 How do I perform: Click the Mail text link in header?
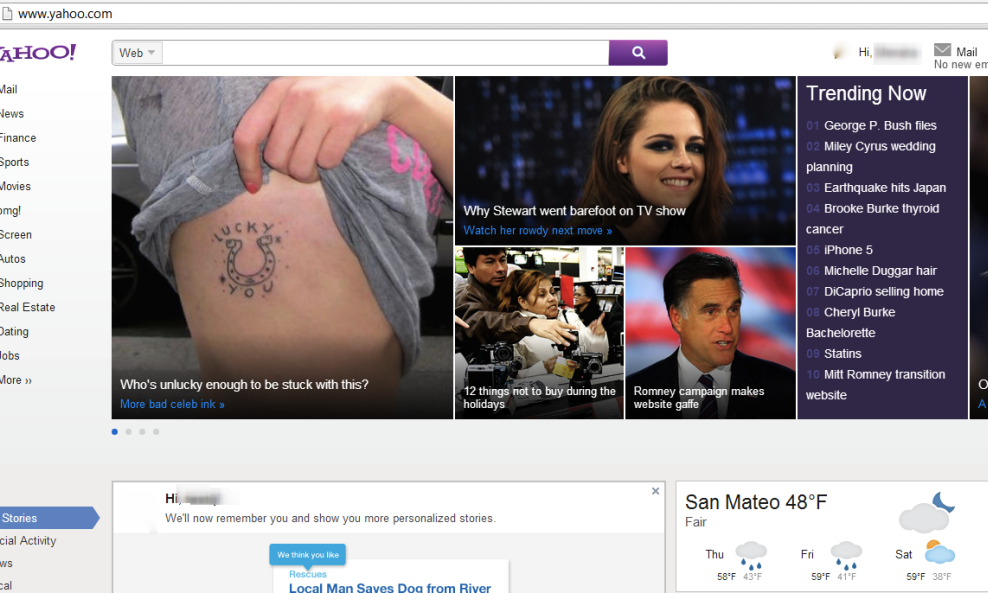click(967, 52)
